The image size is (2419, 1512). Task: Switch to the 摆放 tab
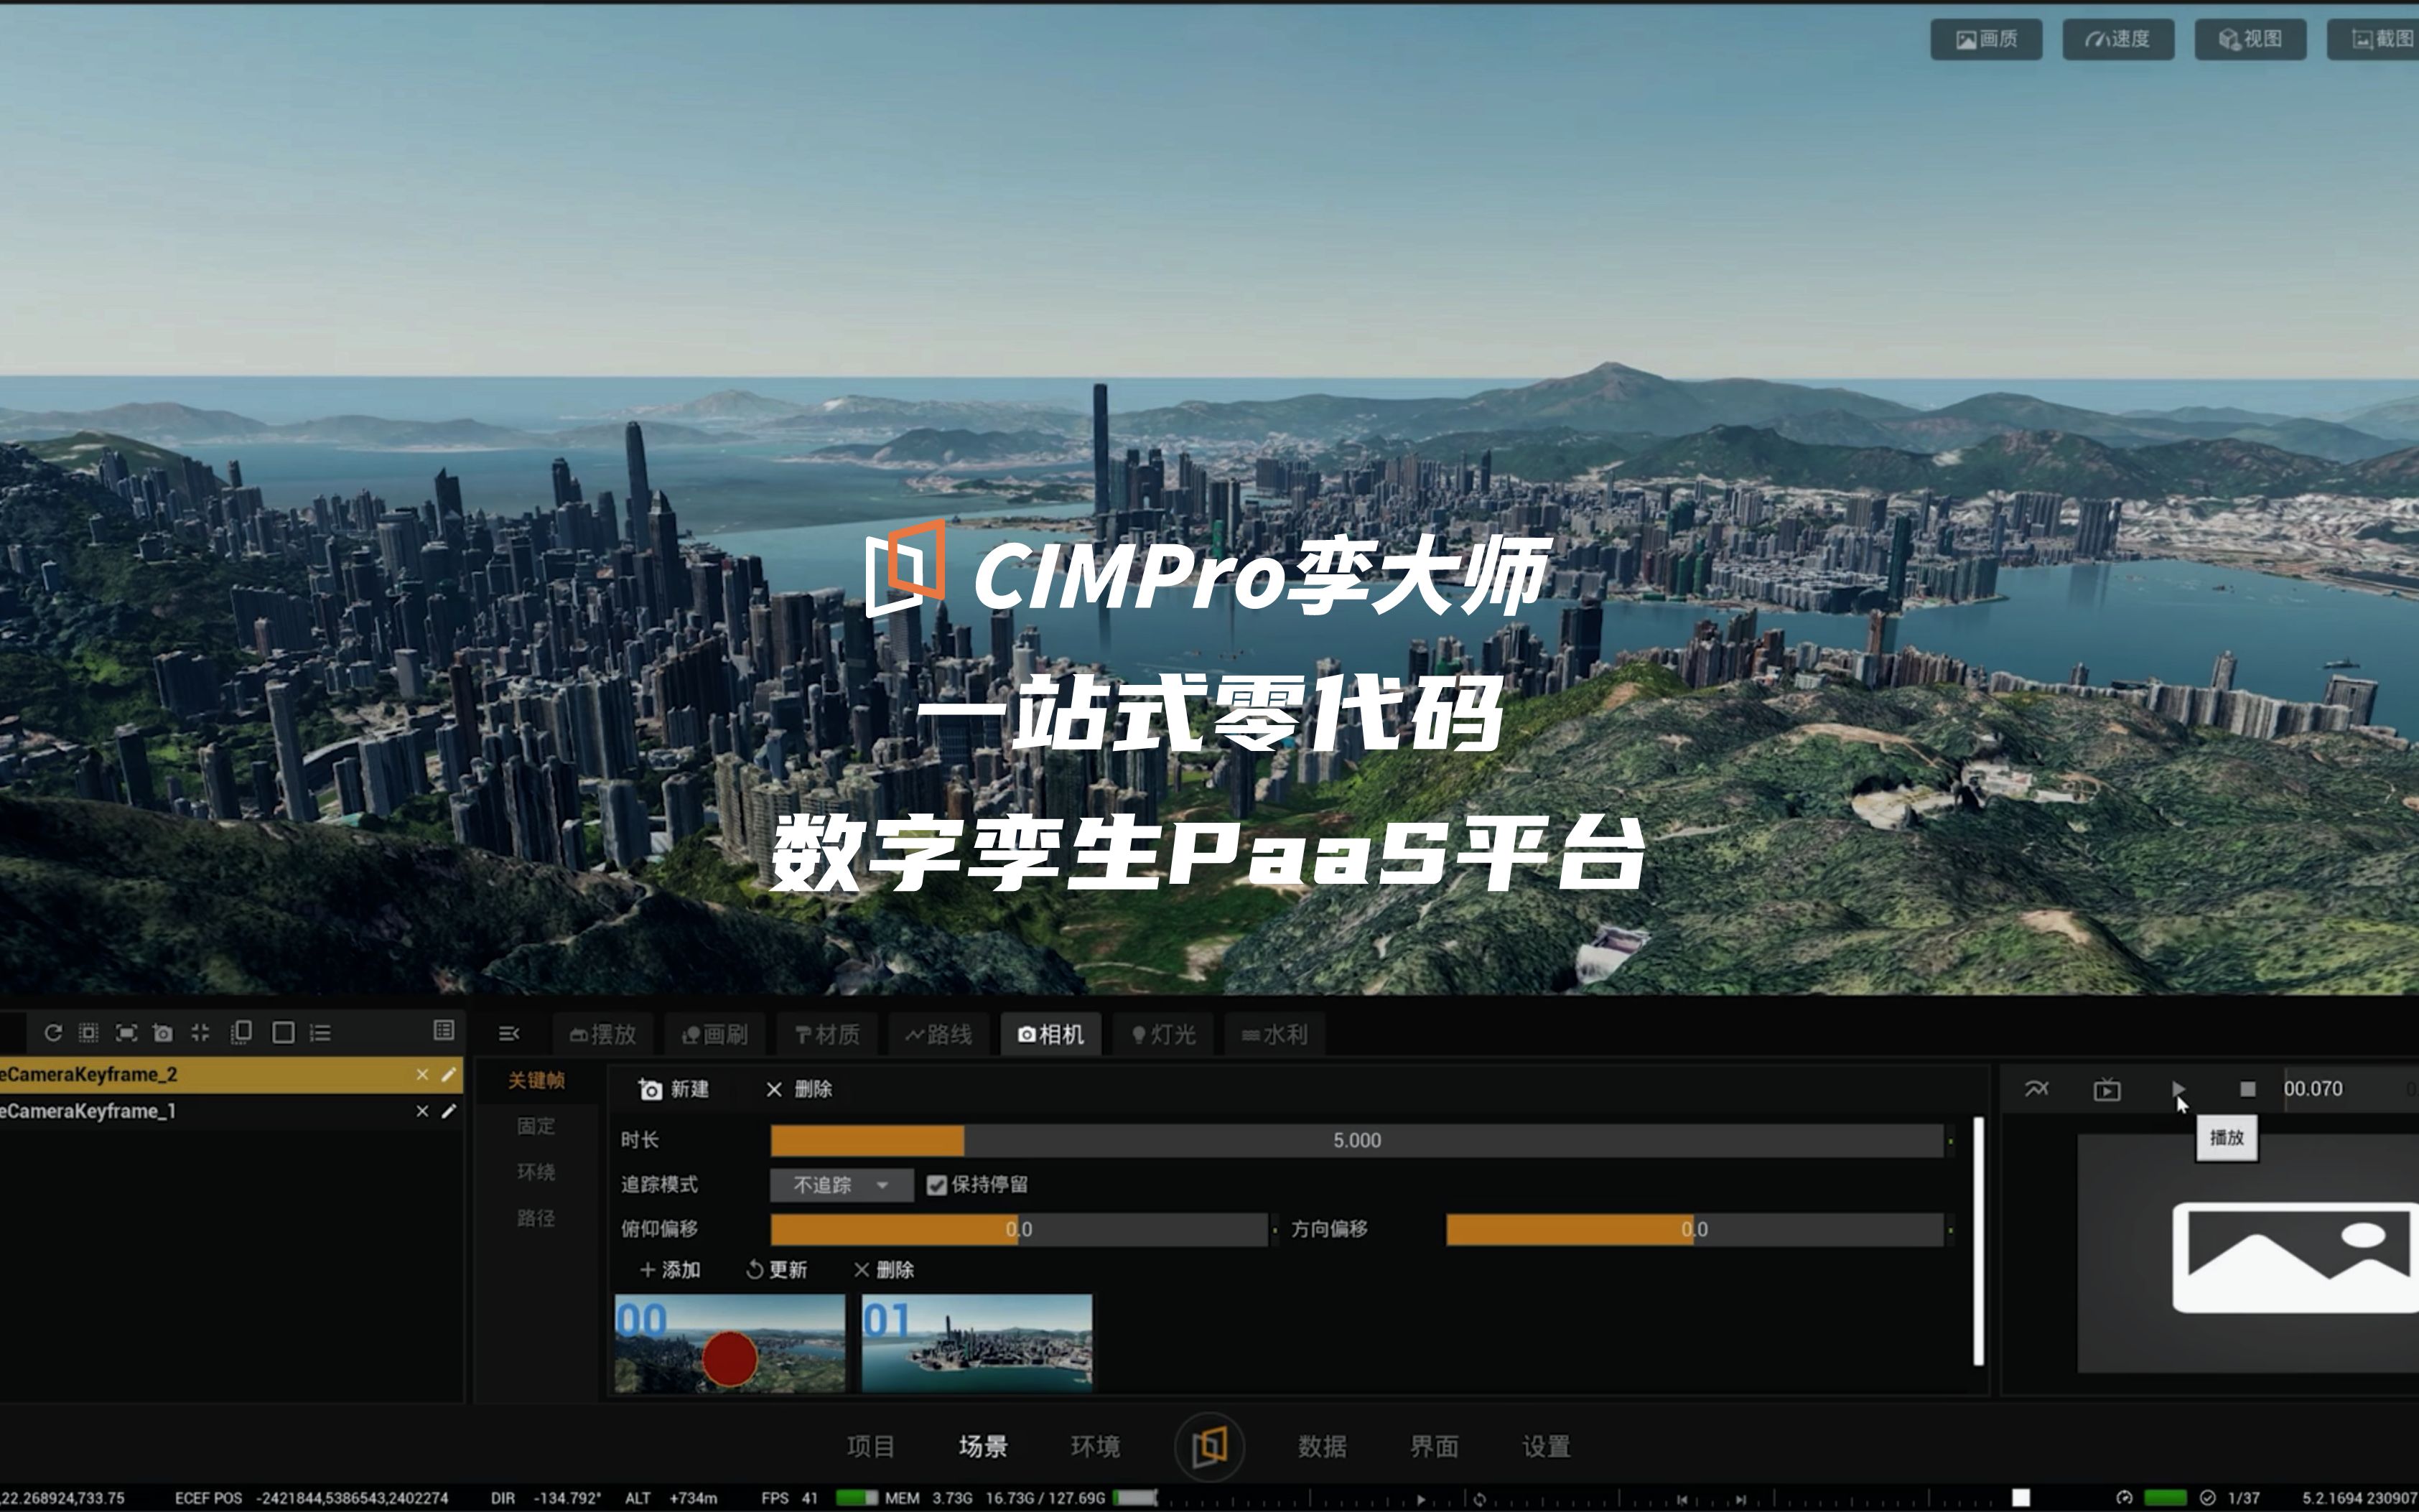tap(603, 1035)
